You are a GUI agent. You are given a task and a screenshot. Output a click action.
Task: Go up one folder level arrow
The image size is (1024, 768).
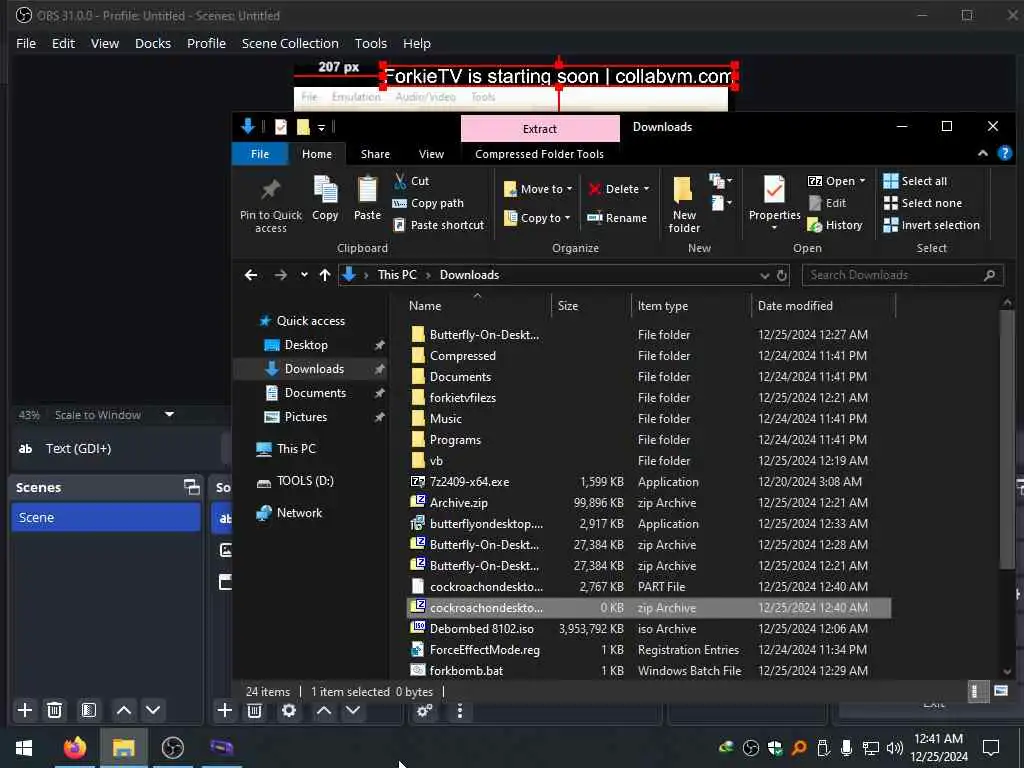(325, 275)
